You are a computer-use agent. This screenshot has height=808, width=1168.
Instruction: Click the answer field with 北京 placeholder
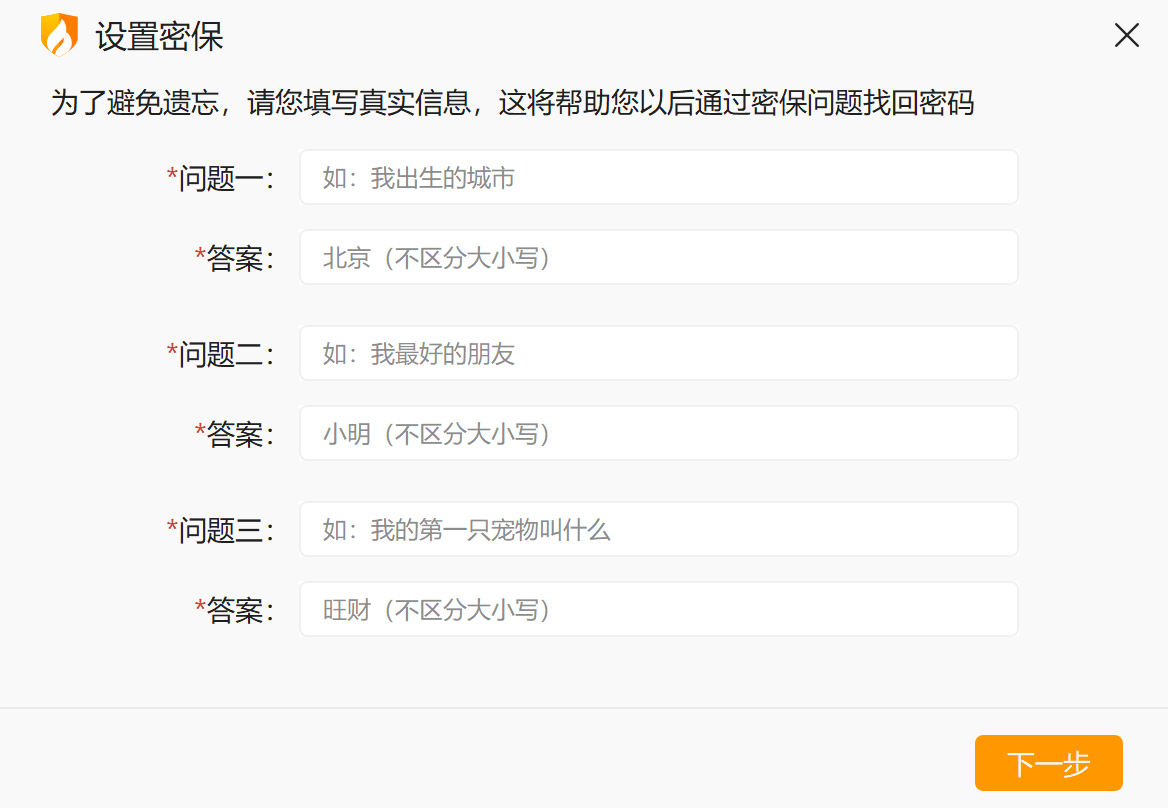[658, 258]
